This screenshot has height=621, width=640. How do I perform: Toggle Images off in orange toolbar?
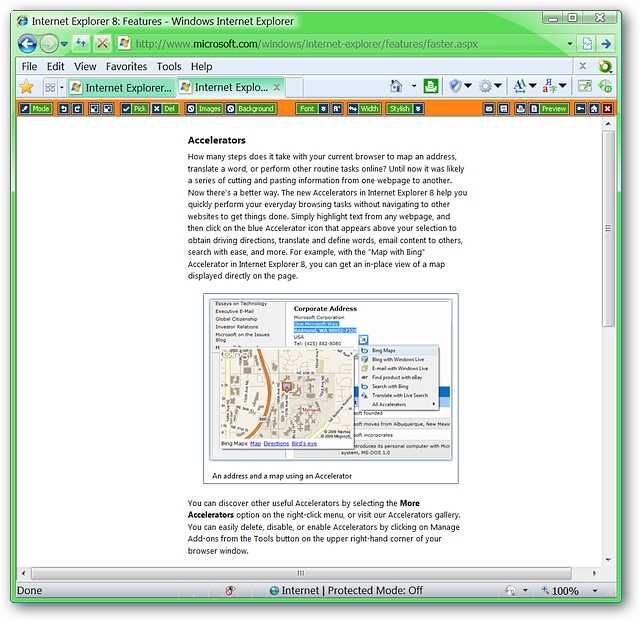(204, 109)
